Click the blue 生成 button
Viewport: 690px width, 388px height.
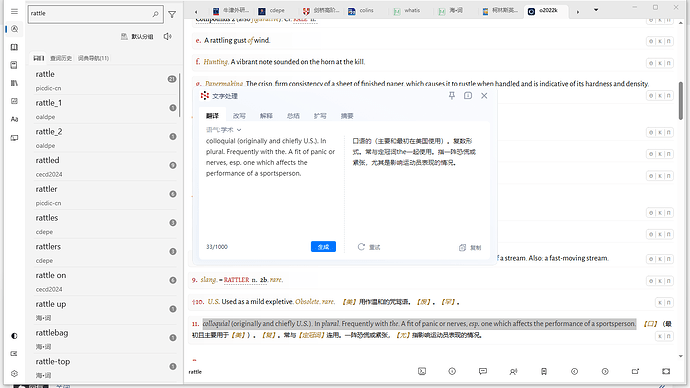point(323,247)
